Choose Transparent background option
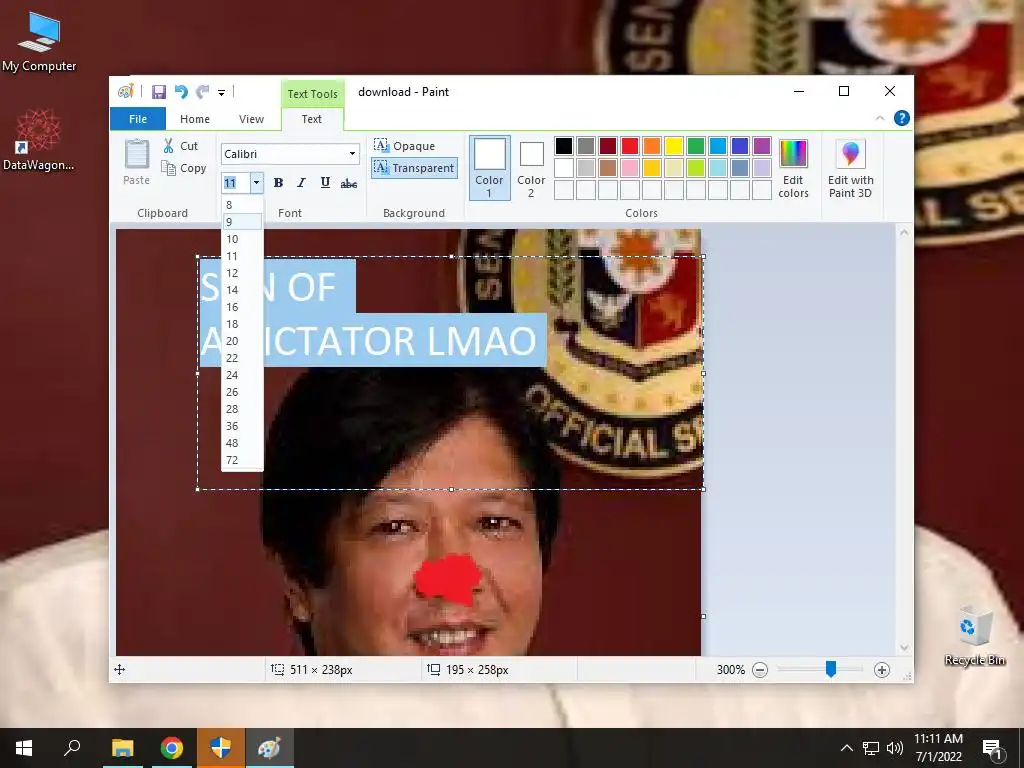The height and width of the screenshot is (768, 1024). click(415, 168)
